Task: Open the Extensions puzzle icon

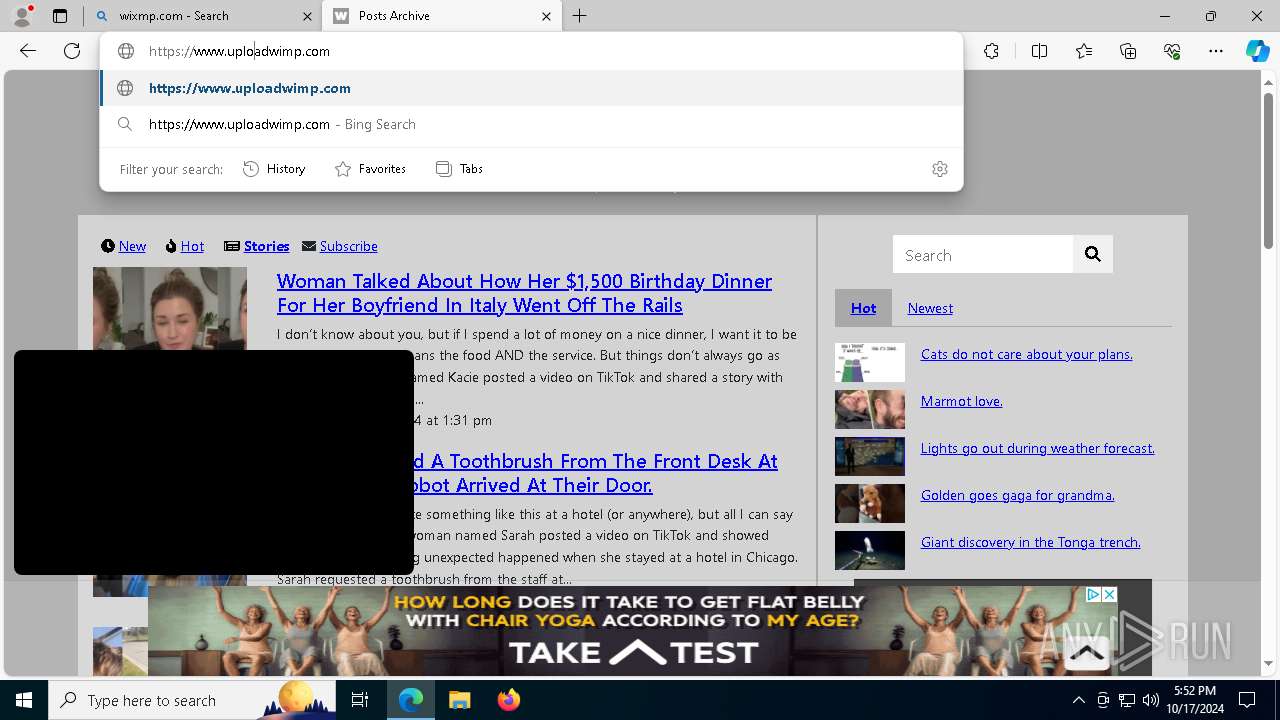Action: pyautogui.click(x=991, y=51)
